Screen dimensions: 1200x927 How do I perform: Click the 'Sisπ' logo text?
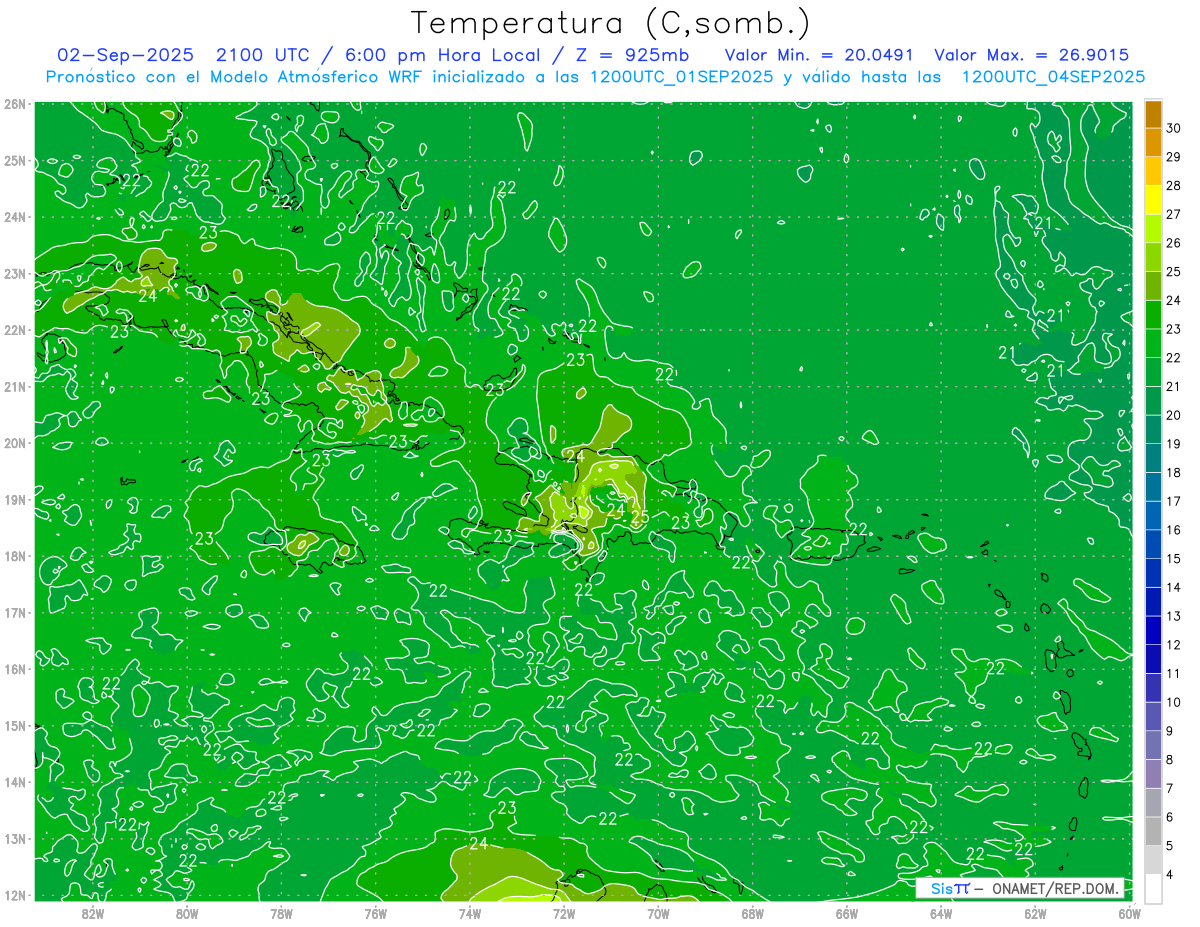click(949, 888)
